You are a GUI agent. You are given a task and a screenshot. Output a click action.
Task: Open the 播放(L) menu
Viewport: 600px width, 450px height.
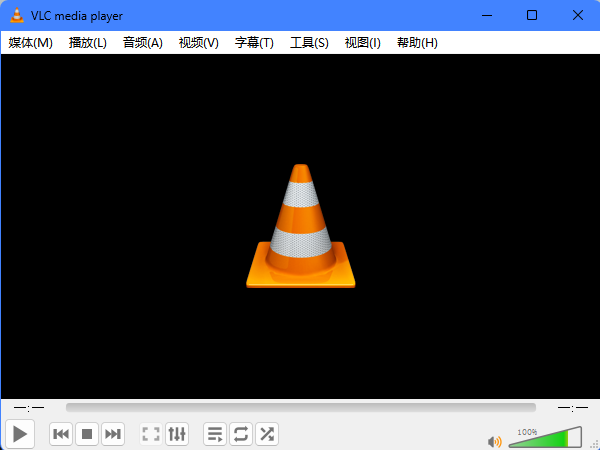pyautogui.click(x=88, y=42)
